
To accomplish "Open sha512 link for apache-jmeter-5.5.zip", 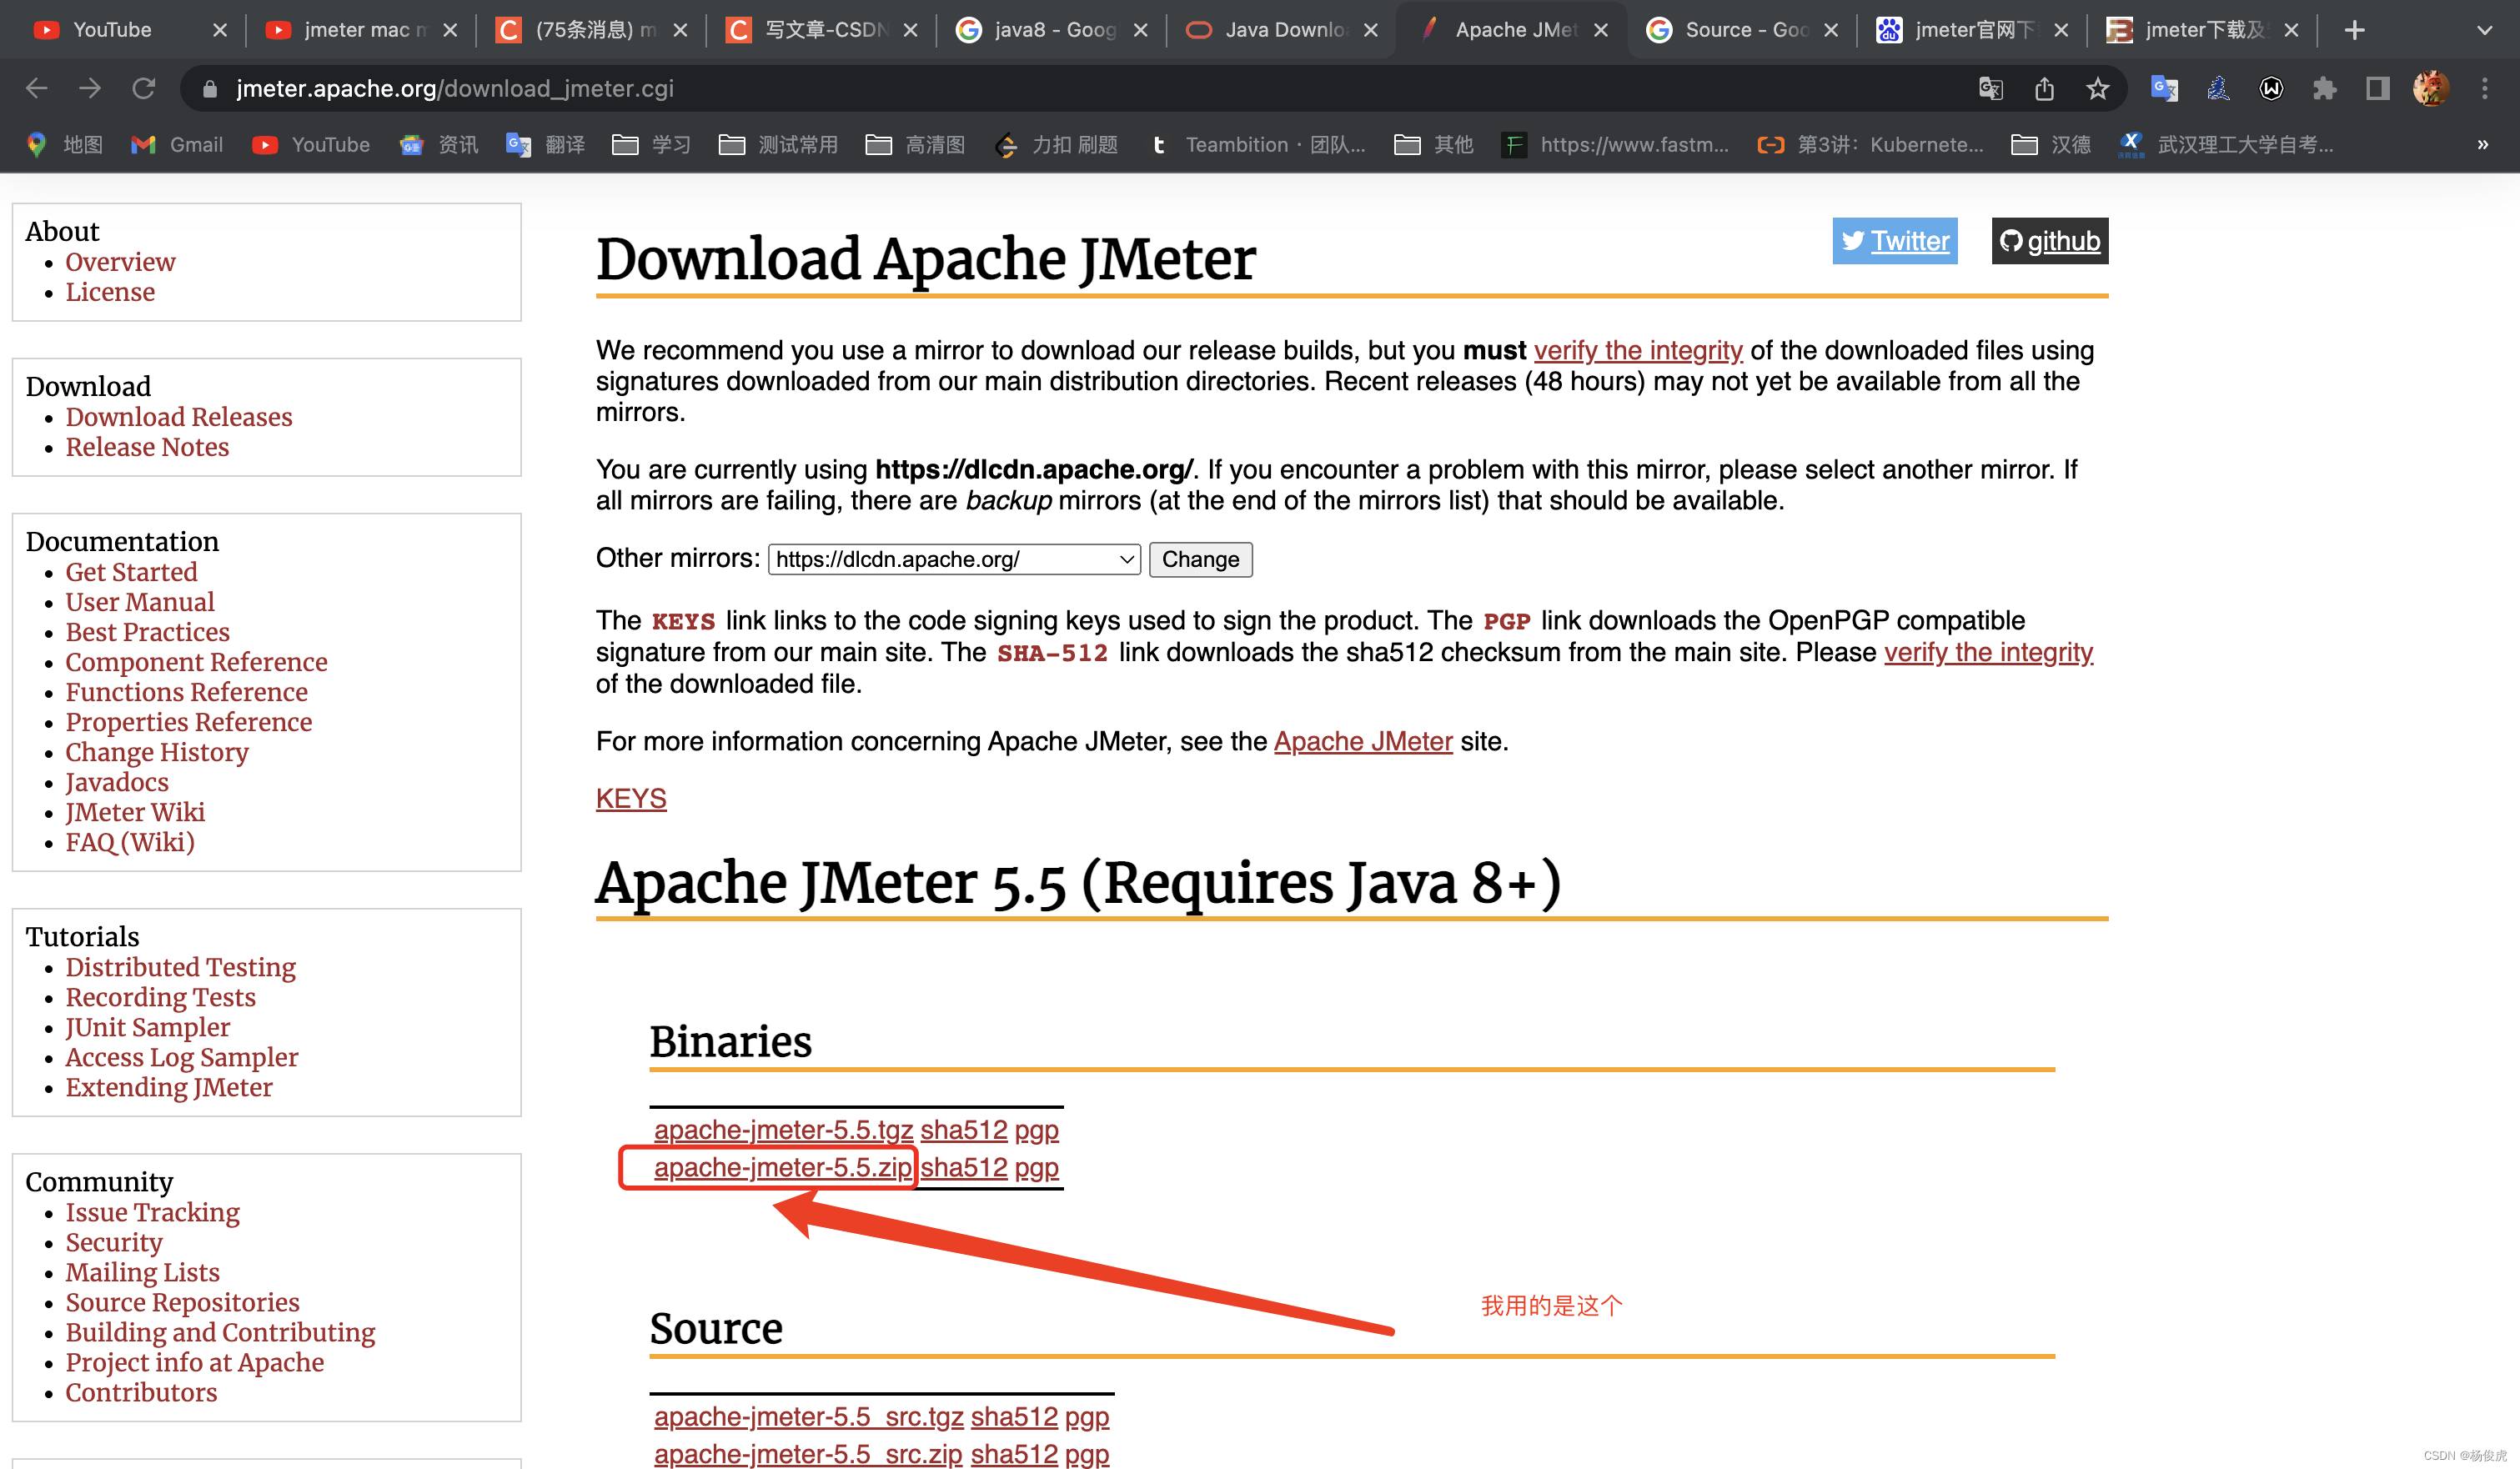I will click(x=964, y=1167).
